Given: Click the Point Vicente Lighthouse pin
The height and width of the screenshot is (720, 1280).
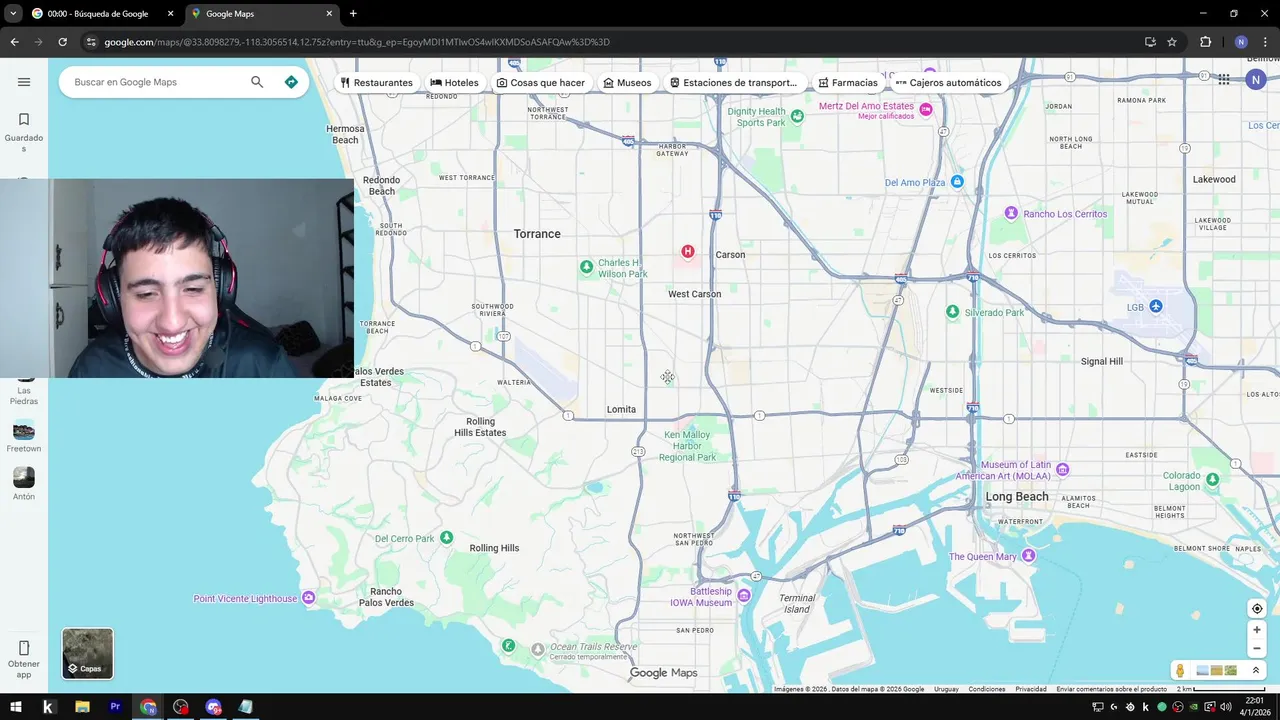Looking at the screenshot, I should pyautogui.click(x=308, y=598).
